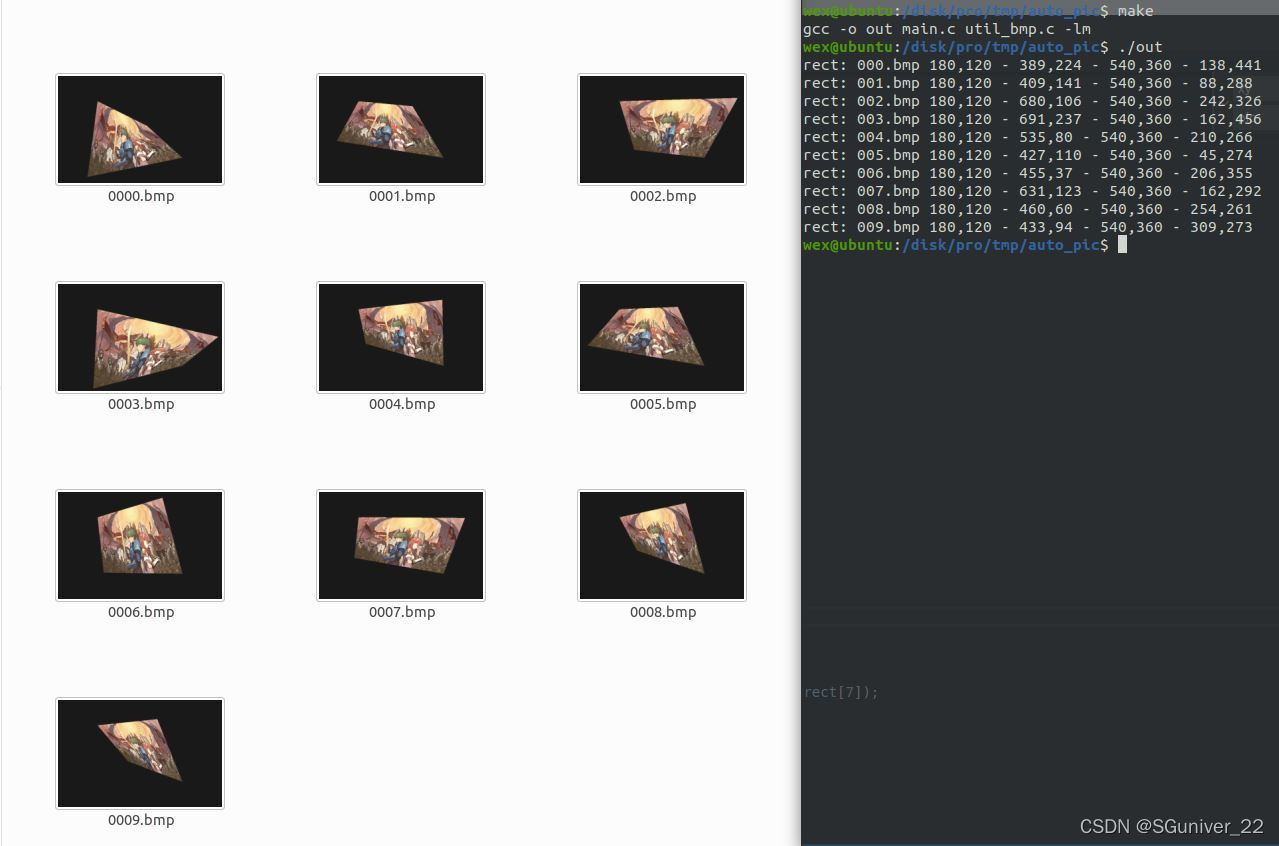The height and width of the screenshot is (846, 1279).
Task: Click the file name label 0002.bmp
Action: [x=663, y=196]
